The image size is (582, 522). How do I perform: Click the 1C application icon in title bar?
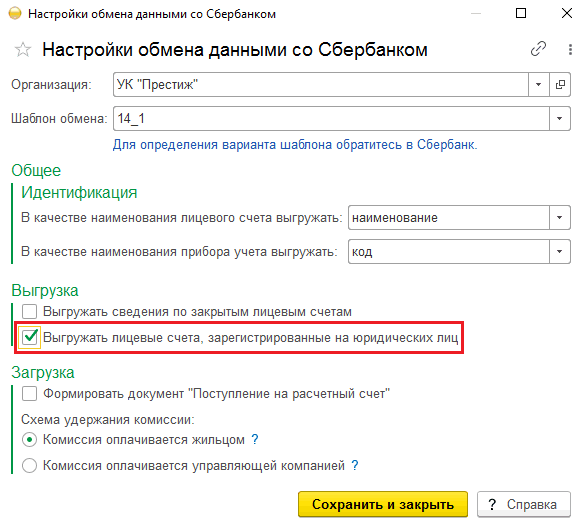(x=15, y=14)
